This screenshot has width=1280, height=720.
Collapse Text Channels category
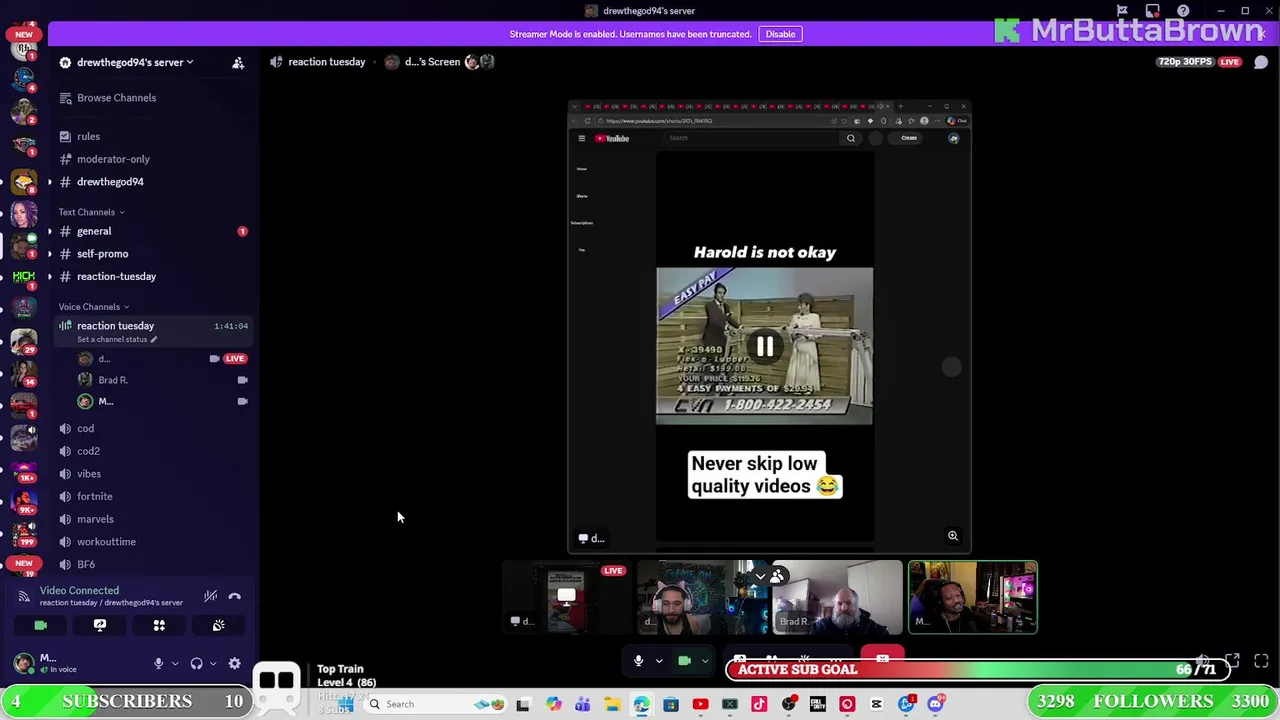point(91,212)
